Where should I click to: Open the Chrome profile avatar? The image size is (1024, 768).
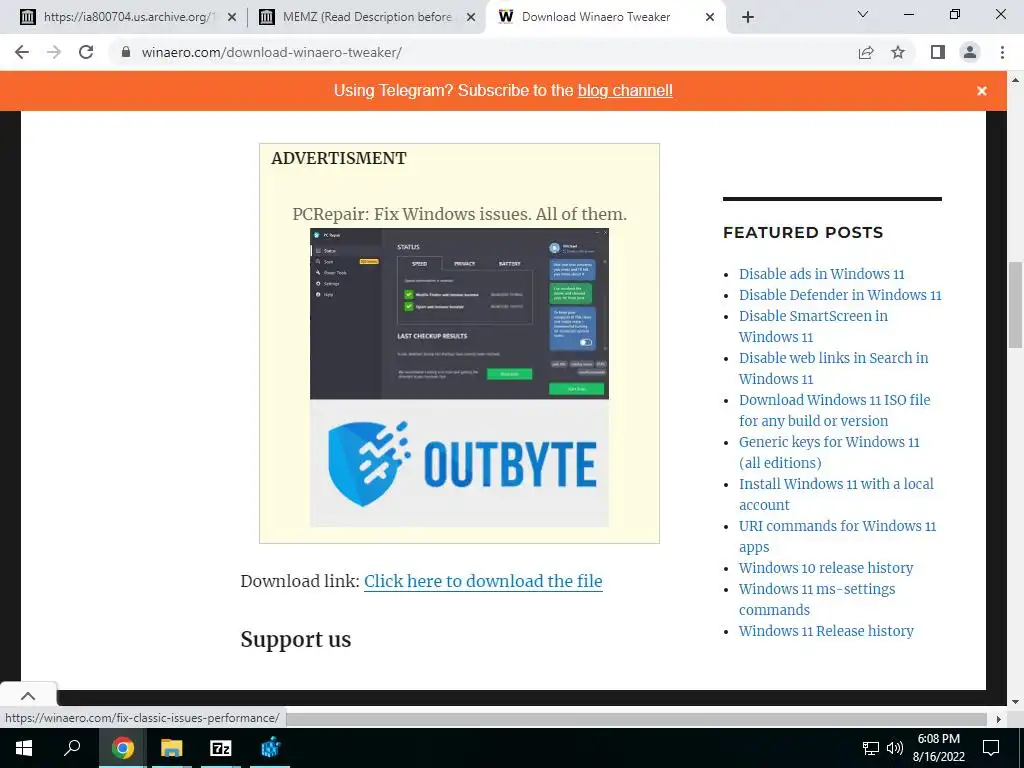(x=970, y=52)
